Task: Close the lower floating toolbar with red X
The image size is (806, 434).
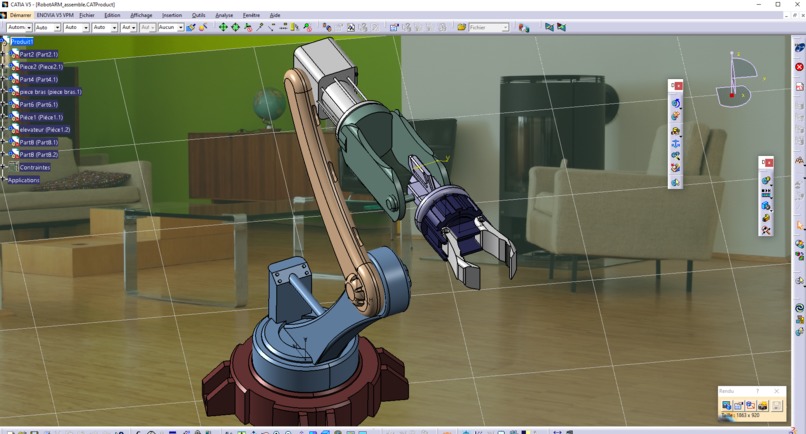Action: click(769, 162)
